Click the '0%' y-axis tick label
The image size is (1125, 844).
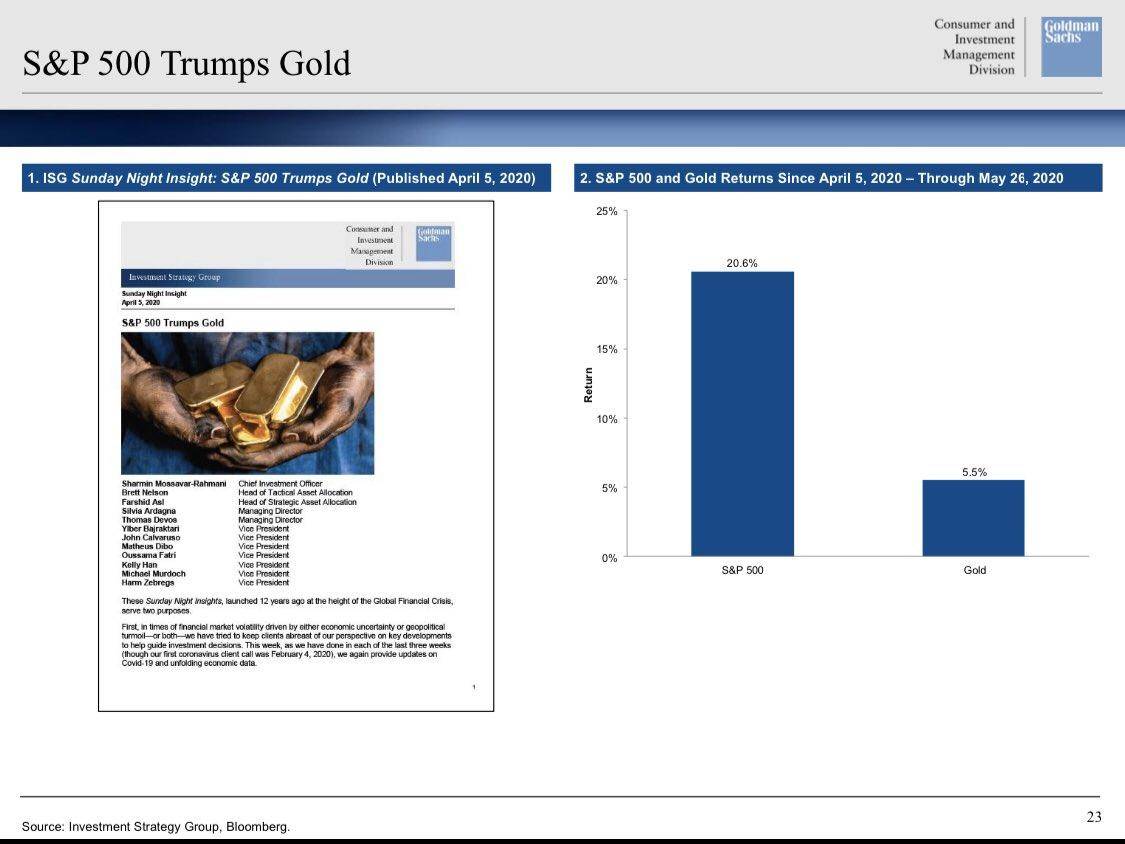click(609, 558)
